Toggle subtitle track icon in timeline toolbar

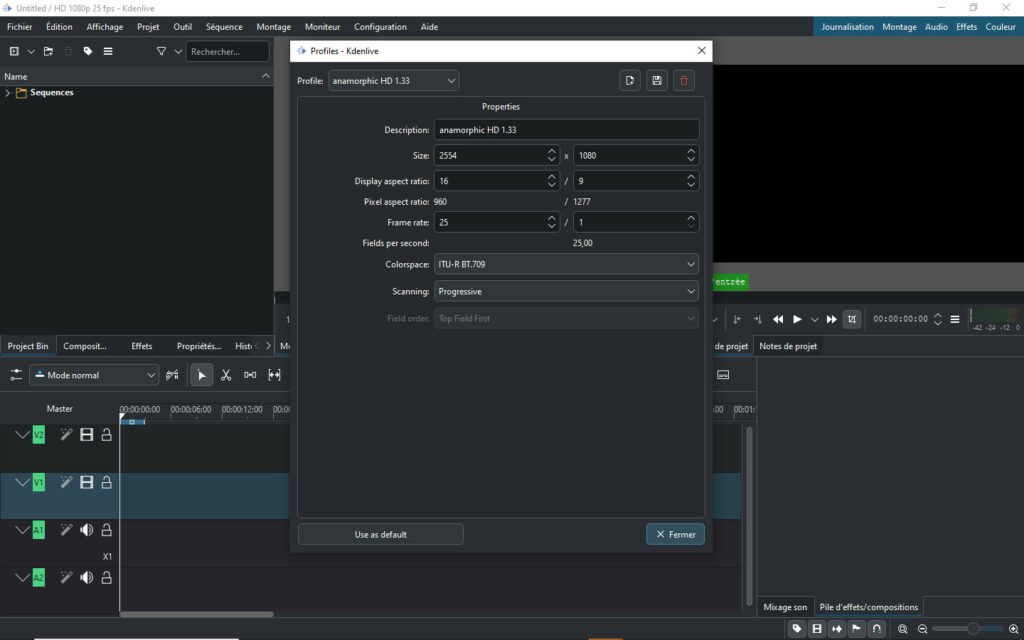click(723, 375)
